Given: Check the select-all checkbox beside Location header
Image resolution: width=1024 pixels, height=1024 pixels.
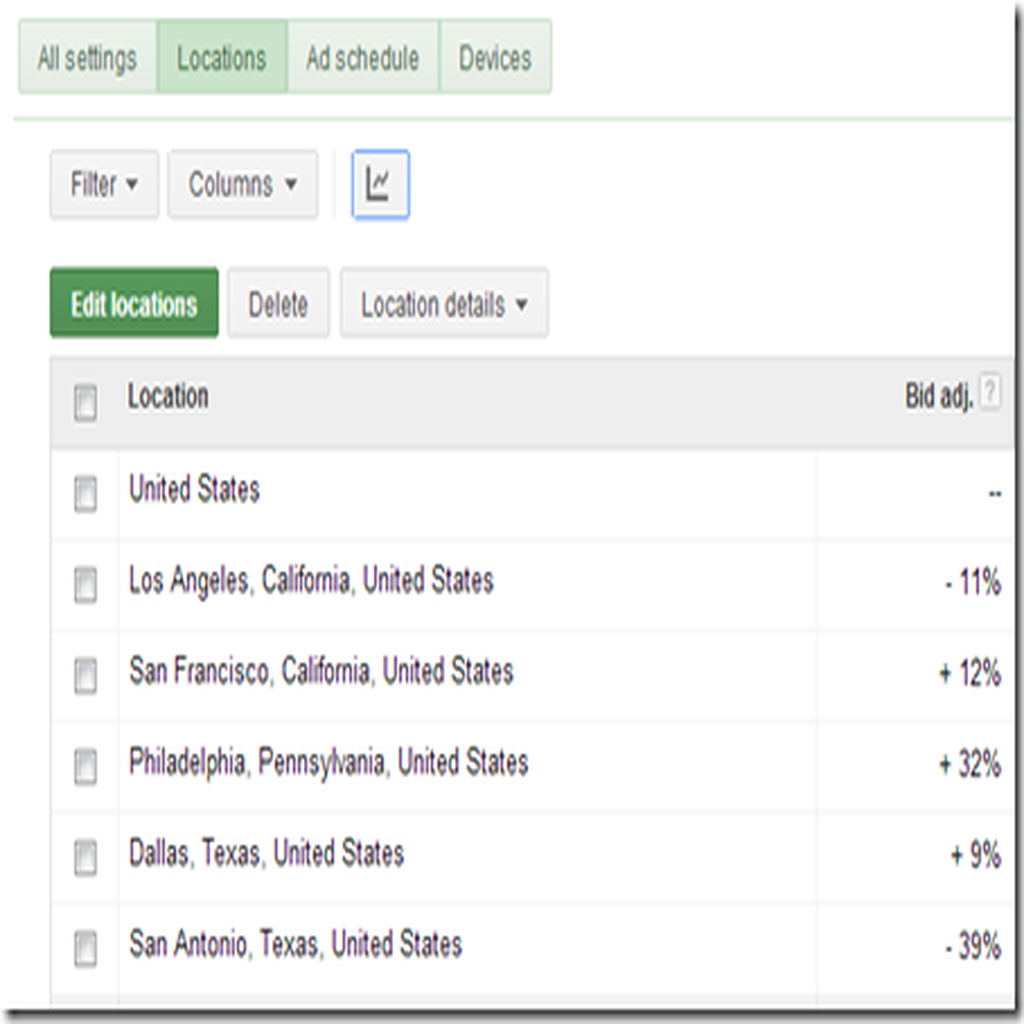Looking at the screenshot, I should (86, 402).
